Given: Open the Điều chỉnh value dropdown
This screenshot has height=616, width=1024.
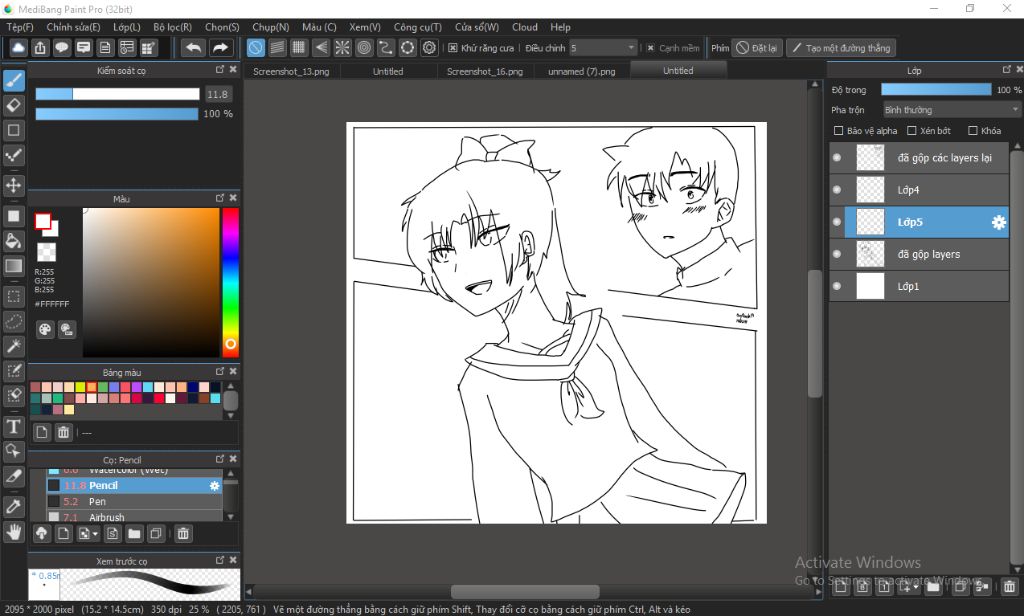Looking at the screenshot, I should click(x=602, y=48).
